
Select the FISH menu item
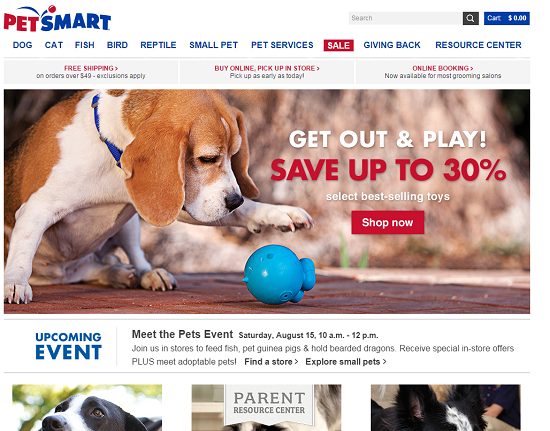pyautogui.click(x=85, y=45)
